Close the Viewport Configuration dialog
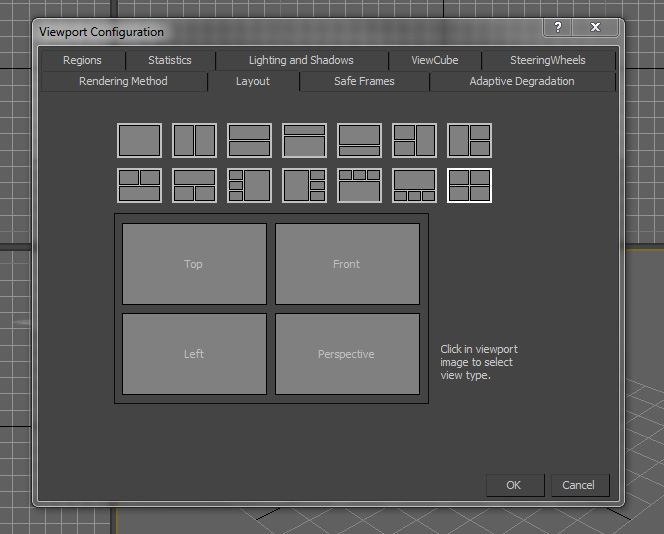This screenshot has width=664, height=534. coord(595,28)
